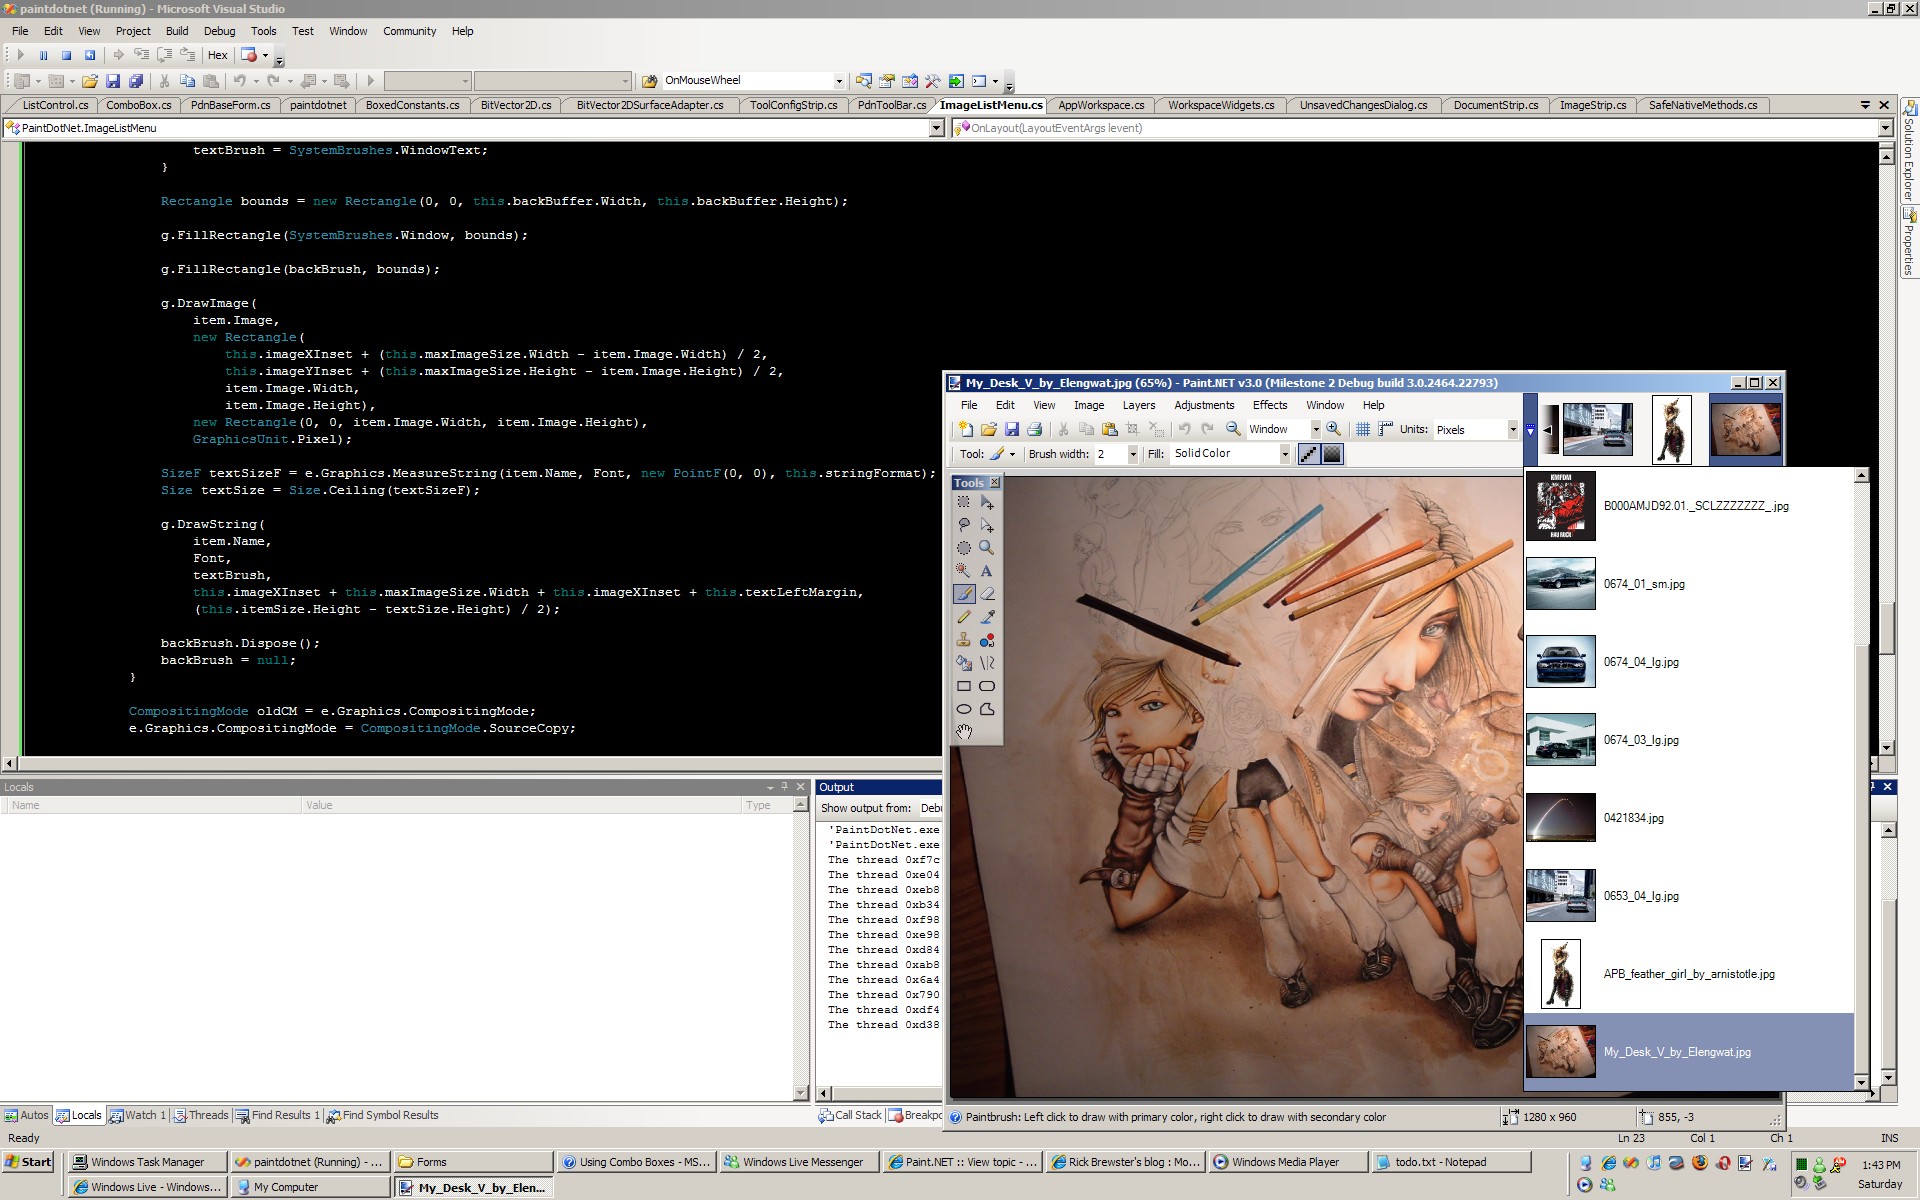1920x1200 pixels.
Task: Open My Computer taskbar button
Action: (x=309, y=1187)
